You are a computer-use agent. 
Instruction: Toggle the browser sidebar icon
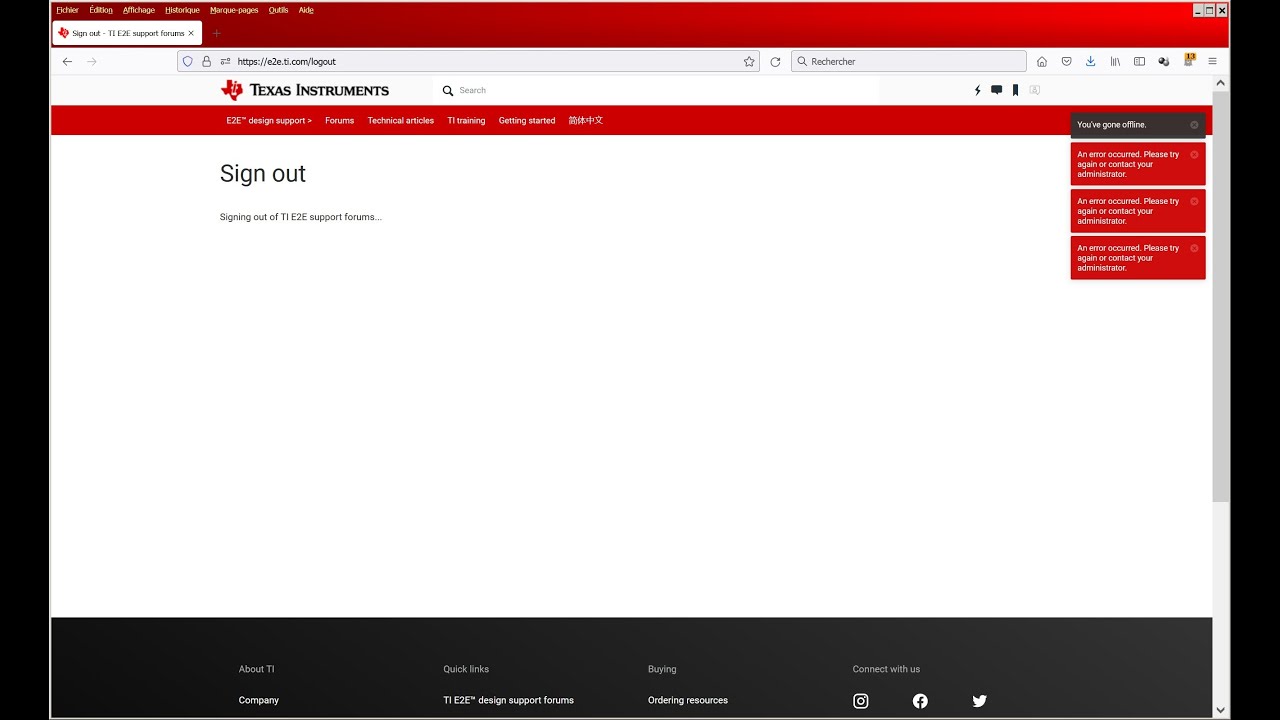click(x=1139, y=61)
